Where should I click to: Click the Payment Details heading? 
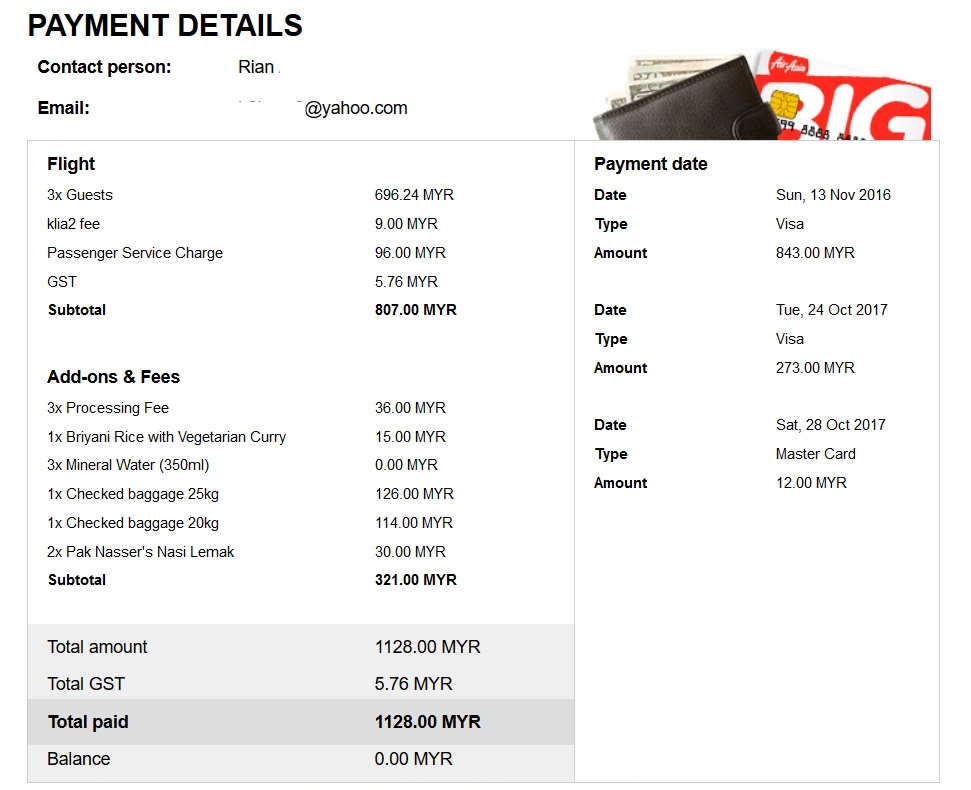(x=165, y=25)
